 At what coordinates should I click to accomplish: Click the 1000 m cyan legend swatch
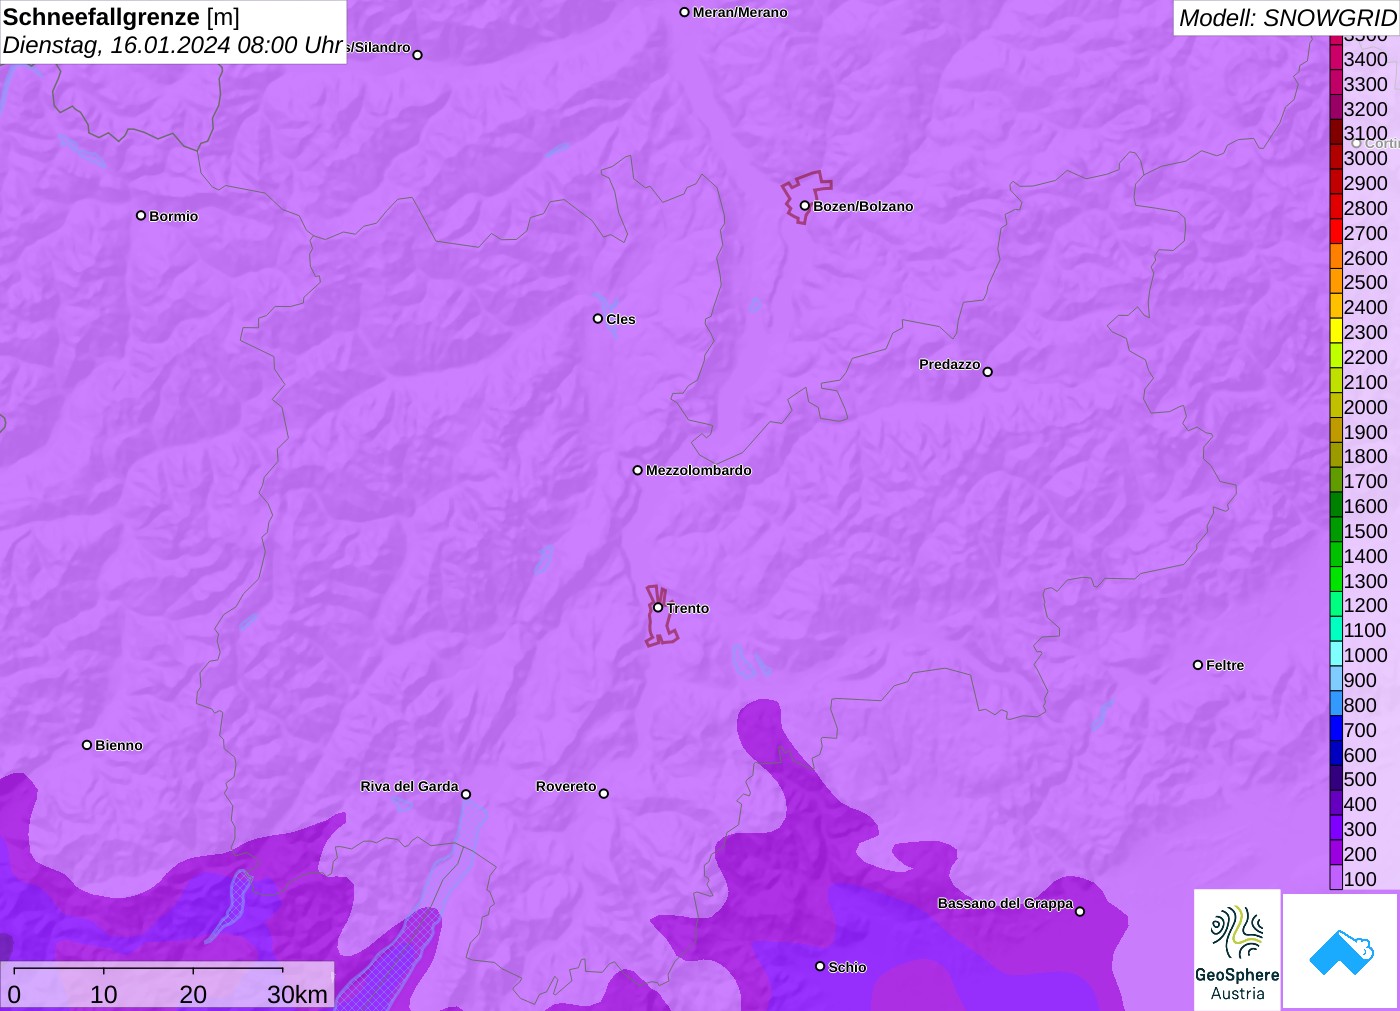1336,654
